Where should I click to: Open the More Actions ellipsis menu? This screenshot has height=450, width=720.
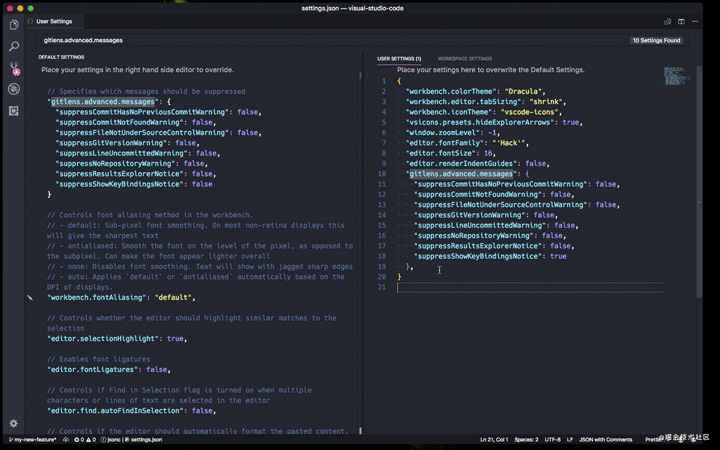pyautogui.click(x=695, y=22)
